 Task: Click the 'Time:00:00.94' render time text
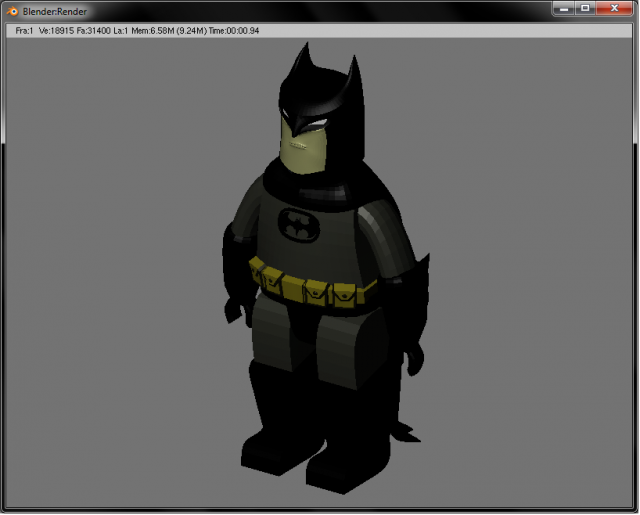[x=234, y=31]
